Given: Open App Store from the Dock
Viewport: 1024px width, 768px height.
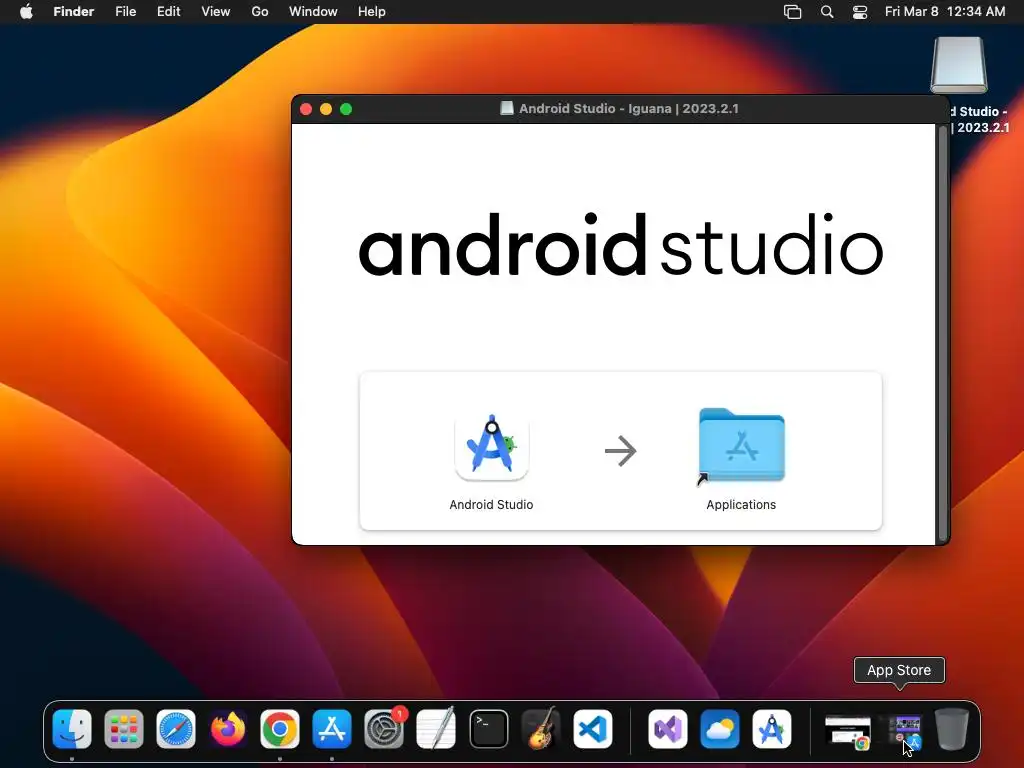Looking at the screenshot, I should click(x=332, y=728).
